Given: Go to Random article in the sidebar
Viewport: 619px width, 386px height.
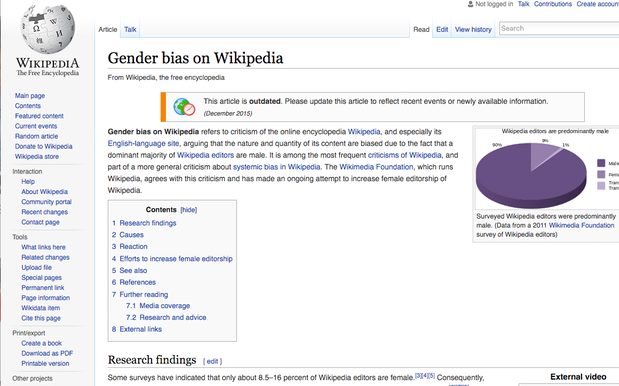Looking at the screenshot, I should (36, 136).
